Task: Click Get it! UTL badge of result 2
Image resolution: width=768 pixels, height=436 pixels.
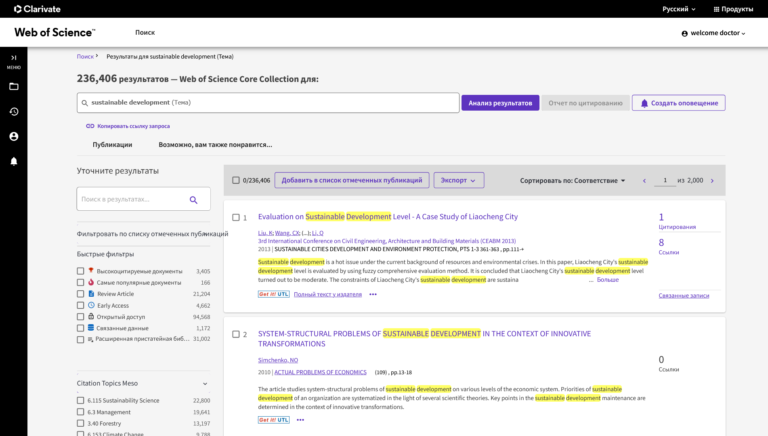Action: pyautogui.click(x=274, y=420)
